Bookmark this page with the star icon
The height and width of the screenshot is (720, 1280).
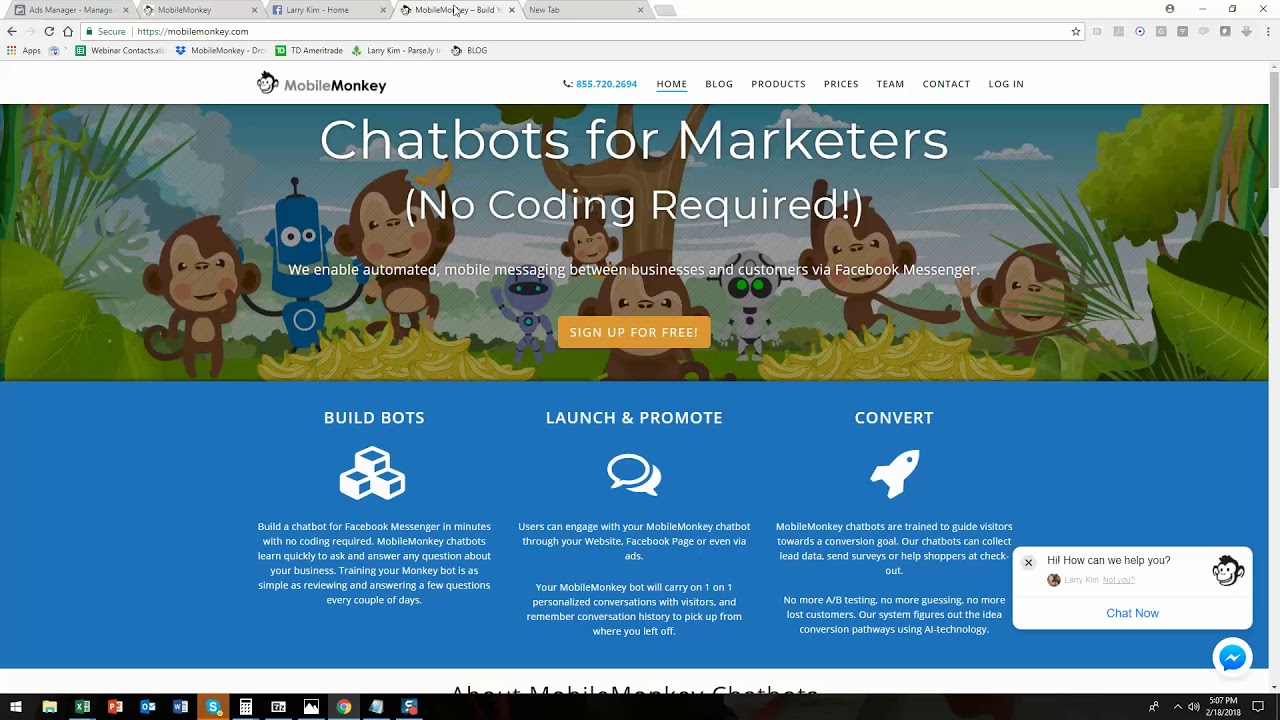point(1076,31)
